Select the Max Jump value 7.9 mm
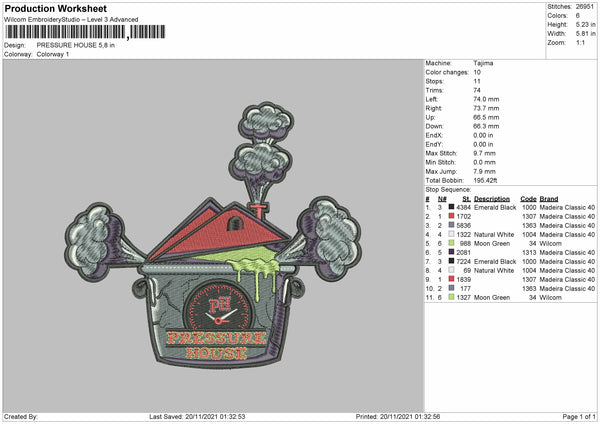Viewport: 600px width, 424px height. coord(484,171)
